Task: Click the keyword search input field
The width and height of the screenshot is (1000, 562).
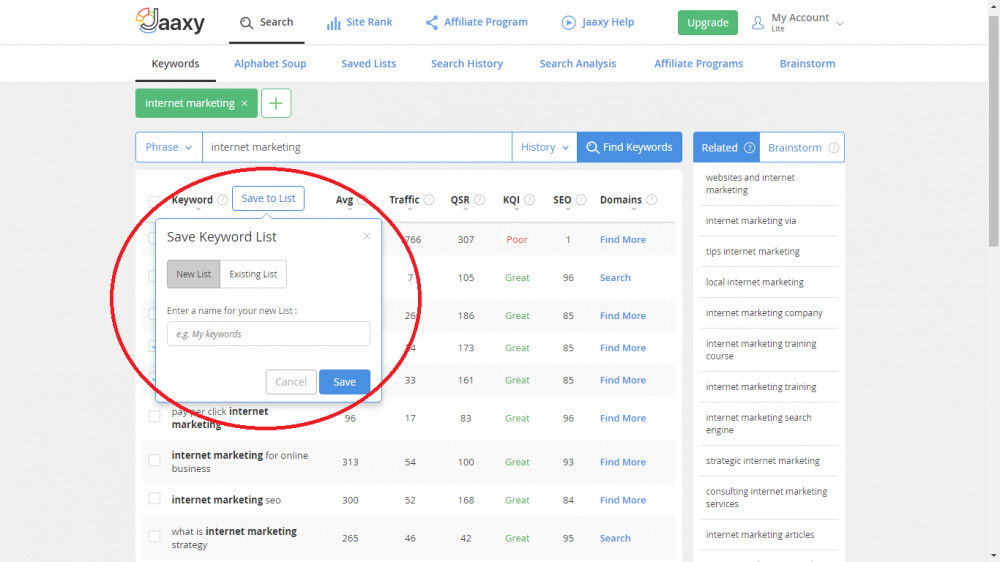Action: pos(357,147)
